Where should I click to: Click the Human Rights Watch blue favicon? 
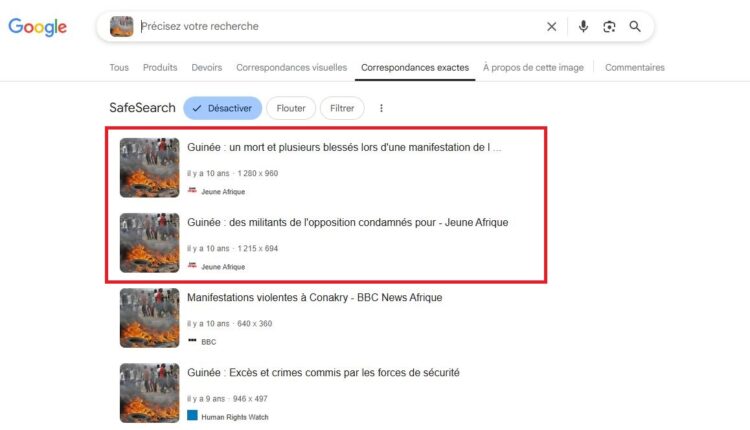click(192, 415)
